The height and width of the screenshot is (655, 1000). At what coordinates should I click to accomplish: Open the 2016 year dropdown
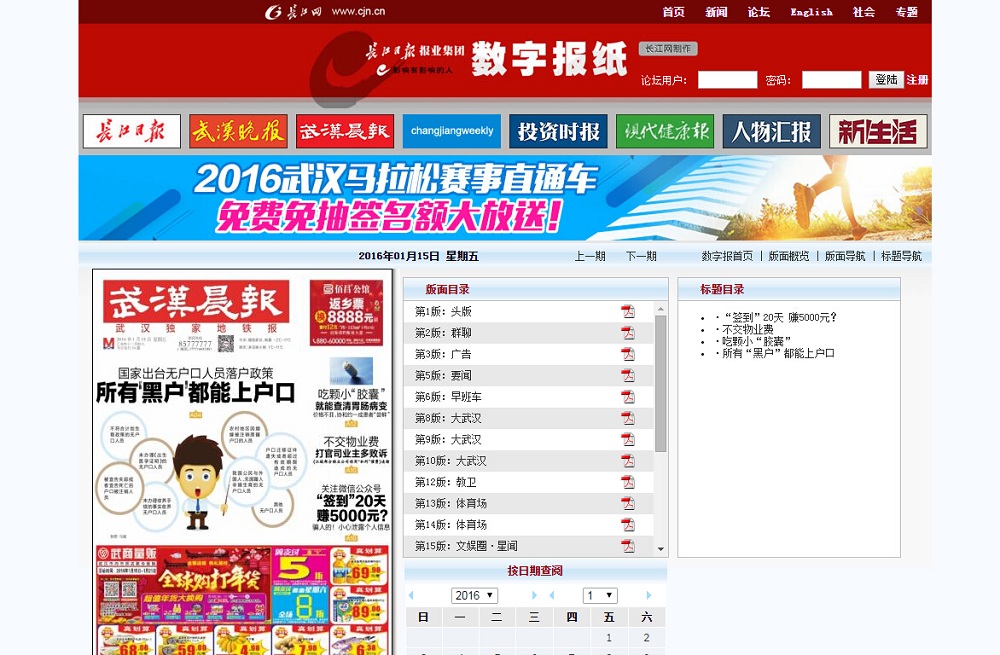click(x=474, y=595)
